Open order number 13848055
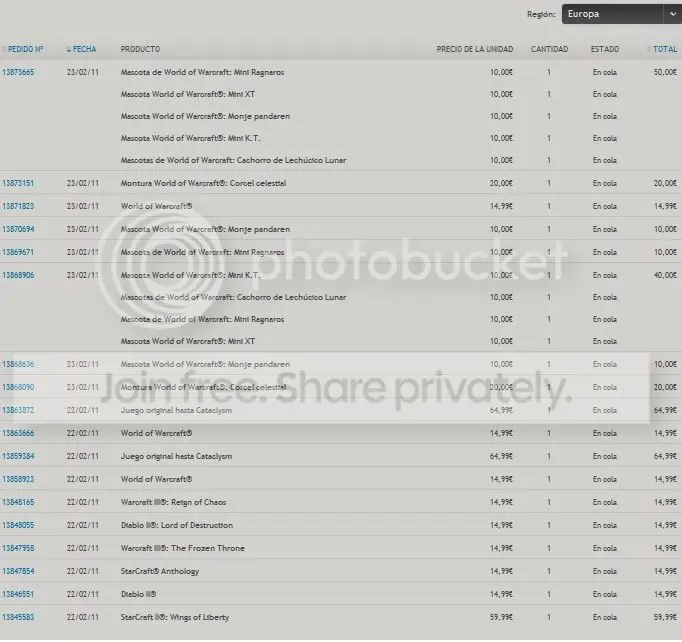Image resolution: width=682 pixels, height=642 pixels. tap(18, 525)
